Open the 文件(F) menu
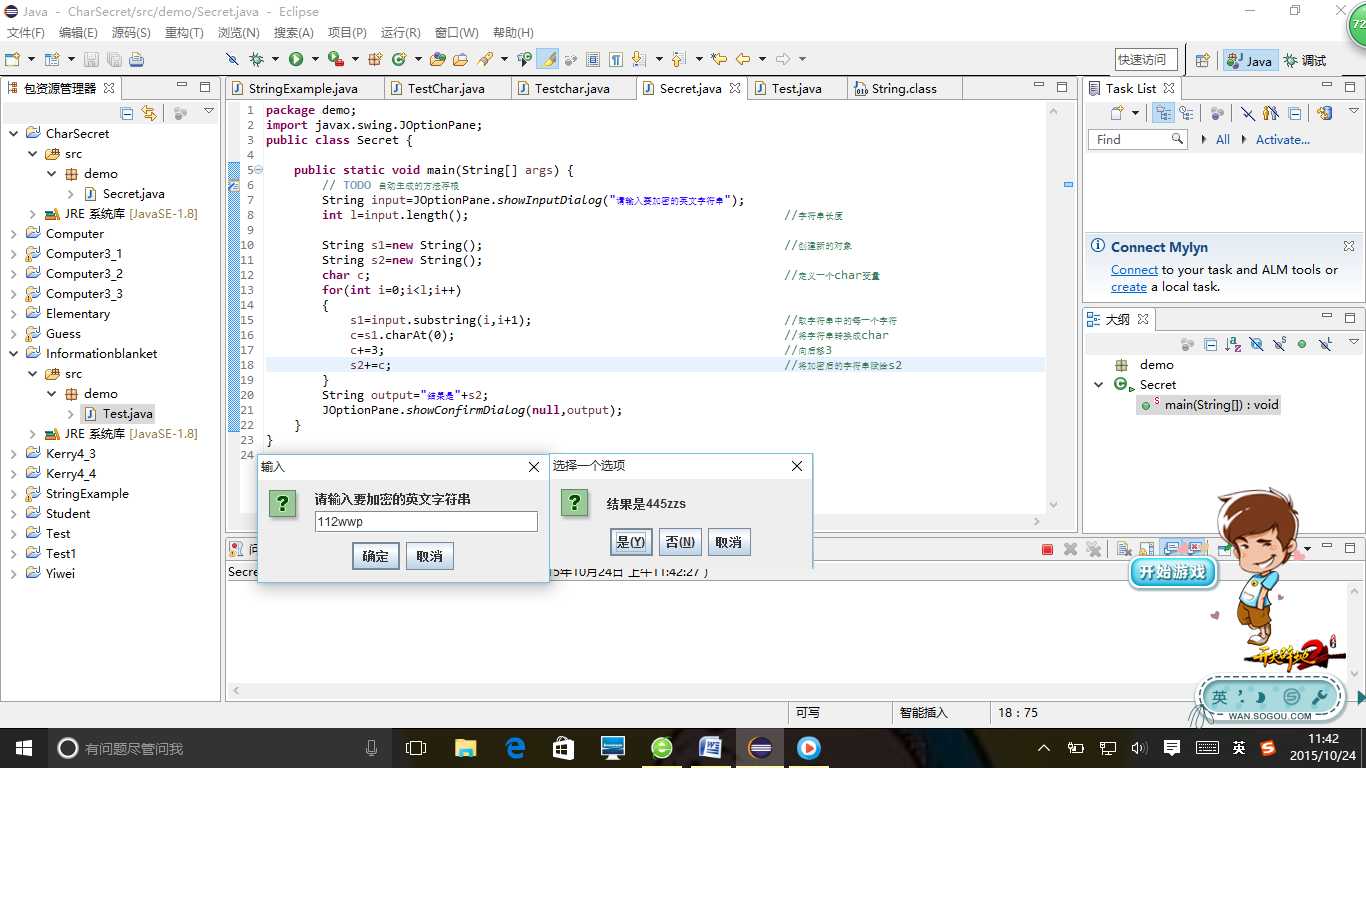Image resolution: width=1366 pixels, height=914 pixels. click(26, 33)
